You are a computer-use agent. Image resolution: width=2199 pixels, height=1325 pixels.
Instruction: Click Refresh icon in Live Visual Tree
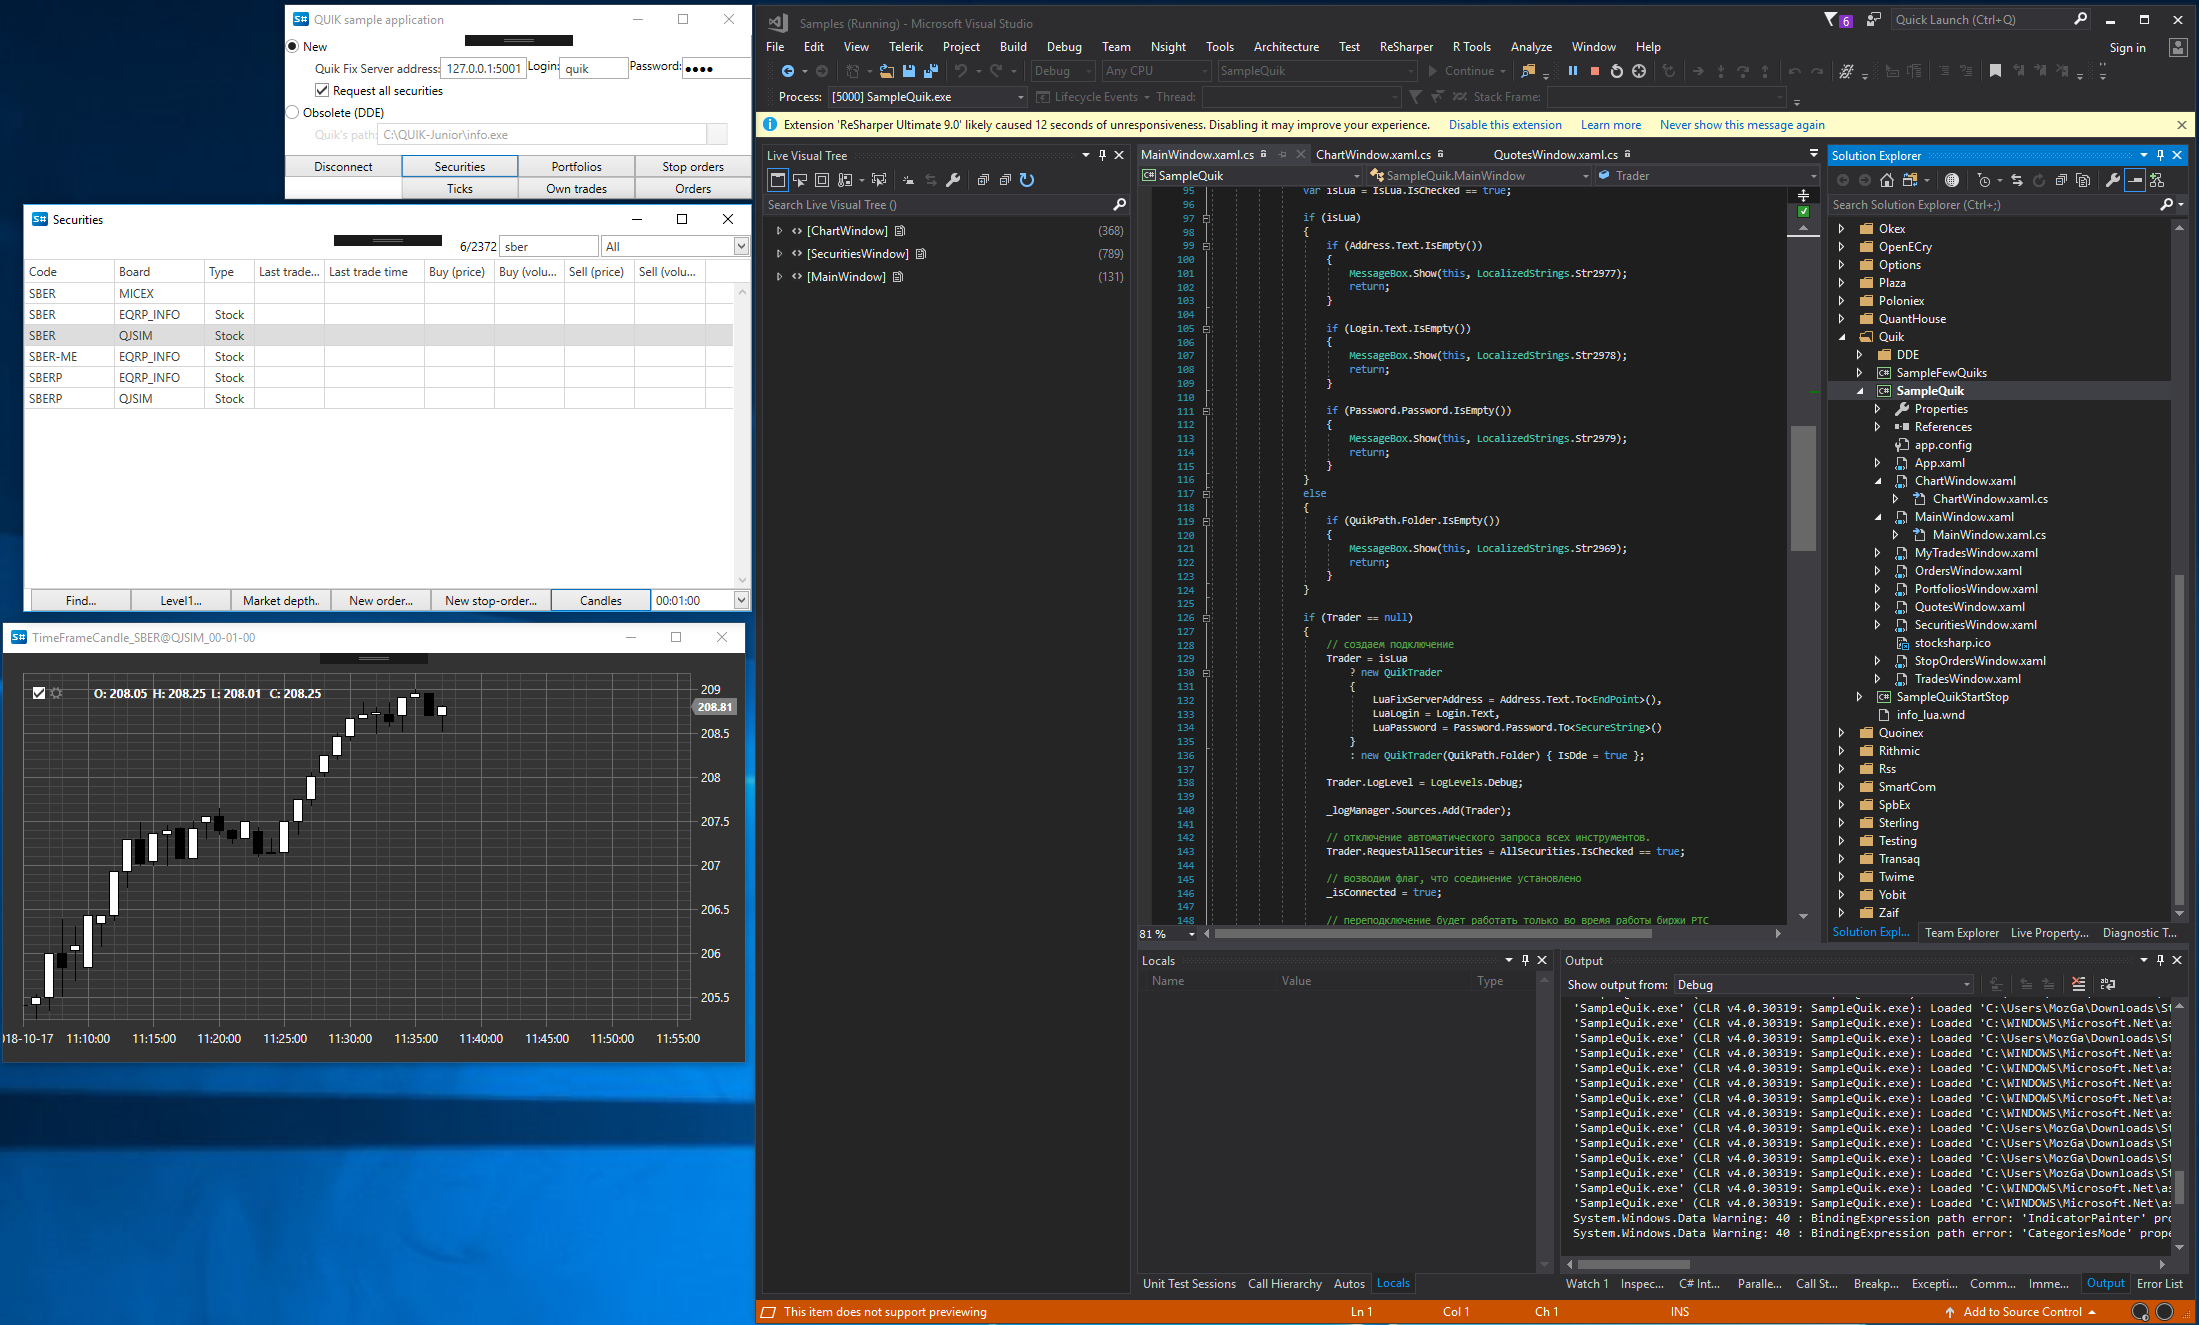[1027, 180]
